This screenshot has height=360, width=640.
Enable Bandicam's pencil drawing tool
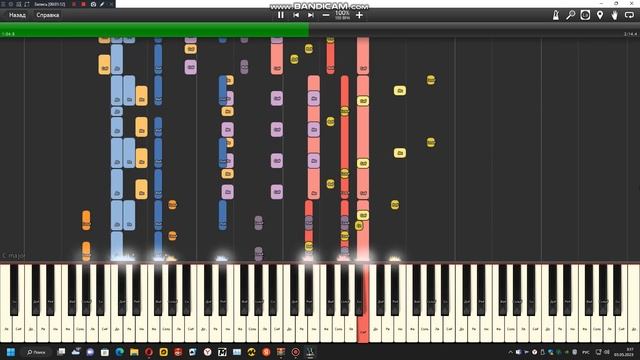(x=102, y=4)
